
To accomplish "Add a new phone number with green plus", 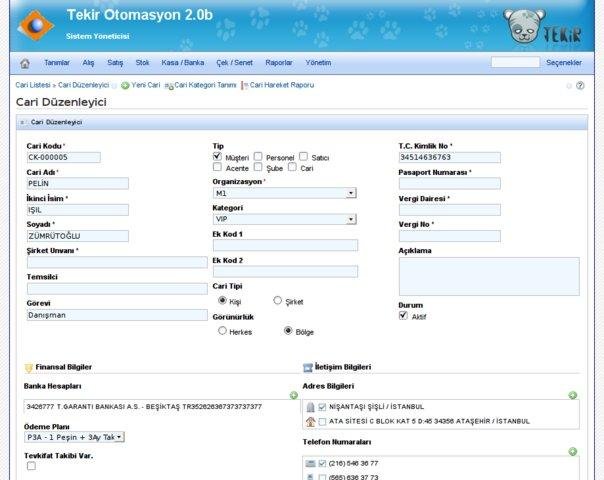I will [572, 451].
